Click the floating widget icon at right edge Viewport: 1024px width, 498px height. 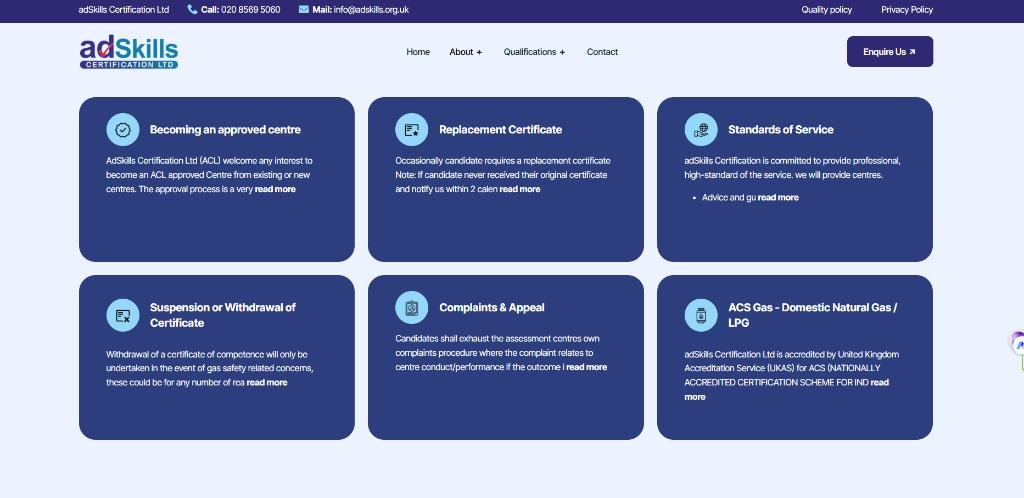pyautogui.click(x=1017, y=344)
